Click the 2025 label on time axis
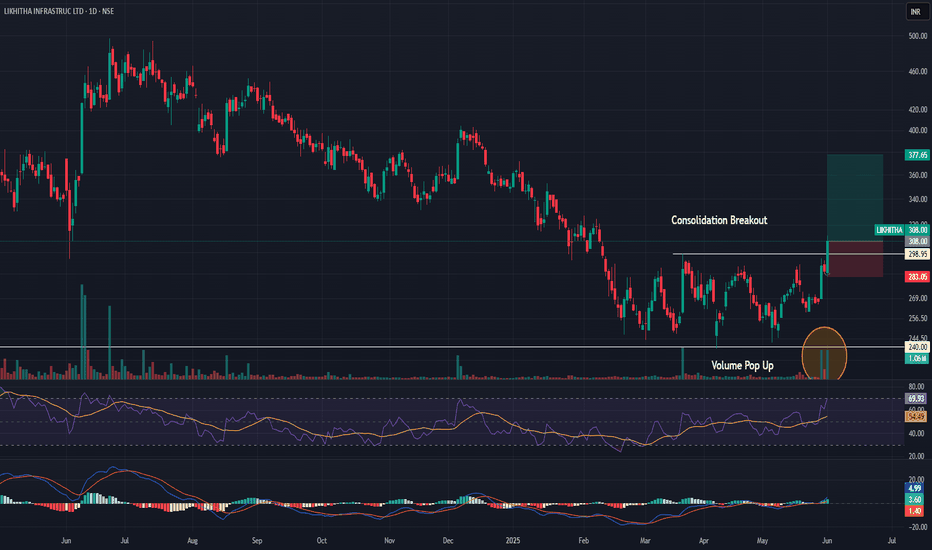 (513, 541)
